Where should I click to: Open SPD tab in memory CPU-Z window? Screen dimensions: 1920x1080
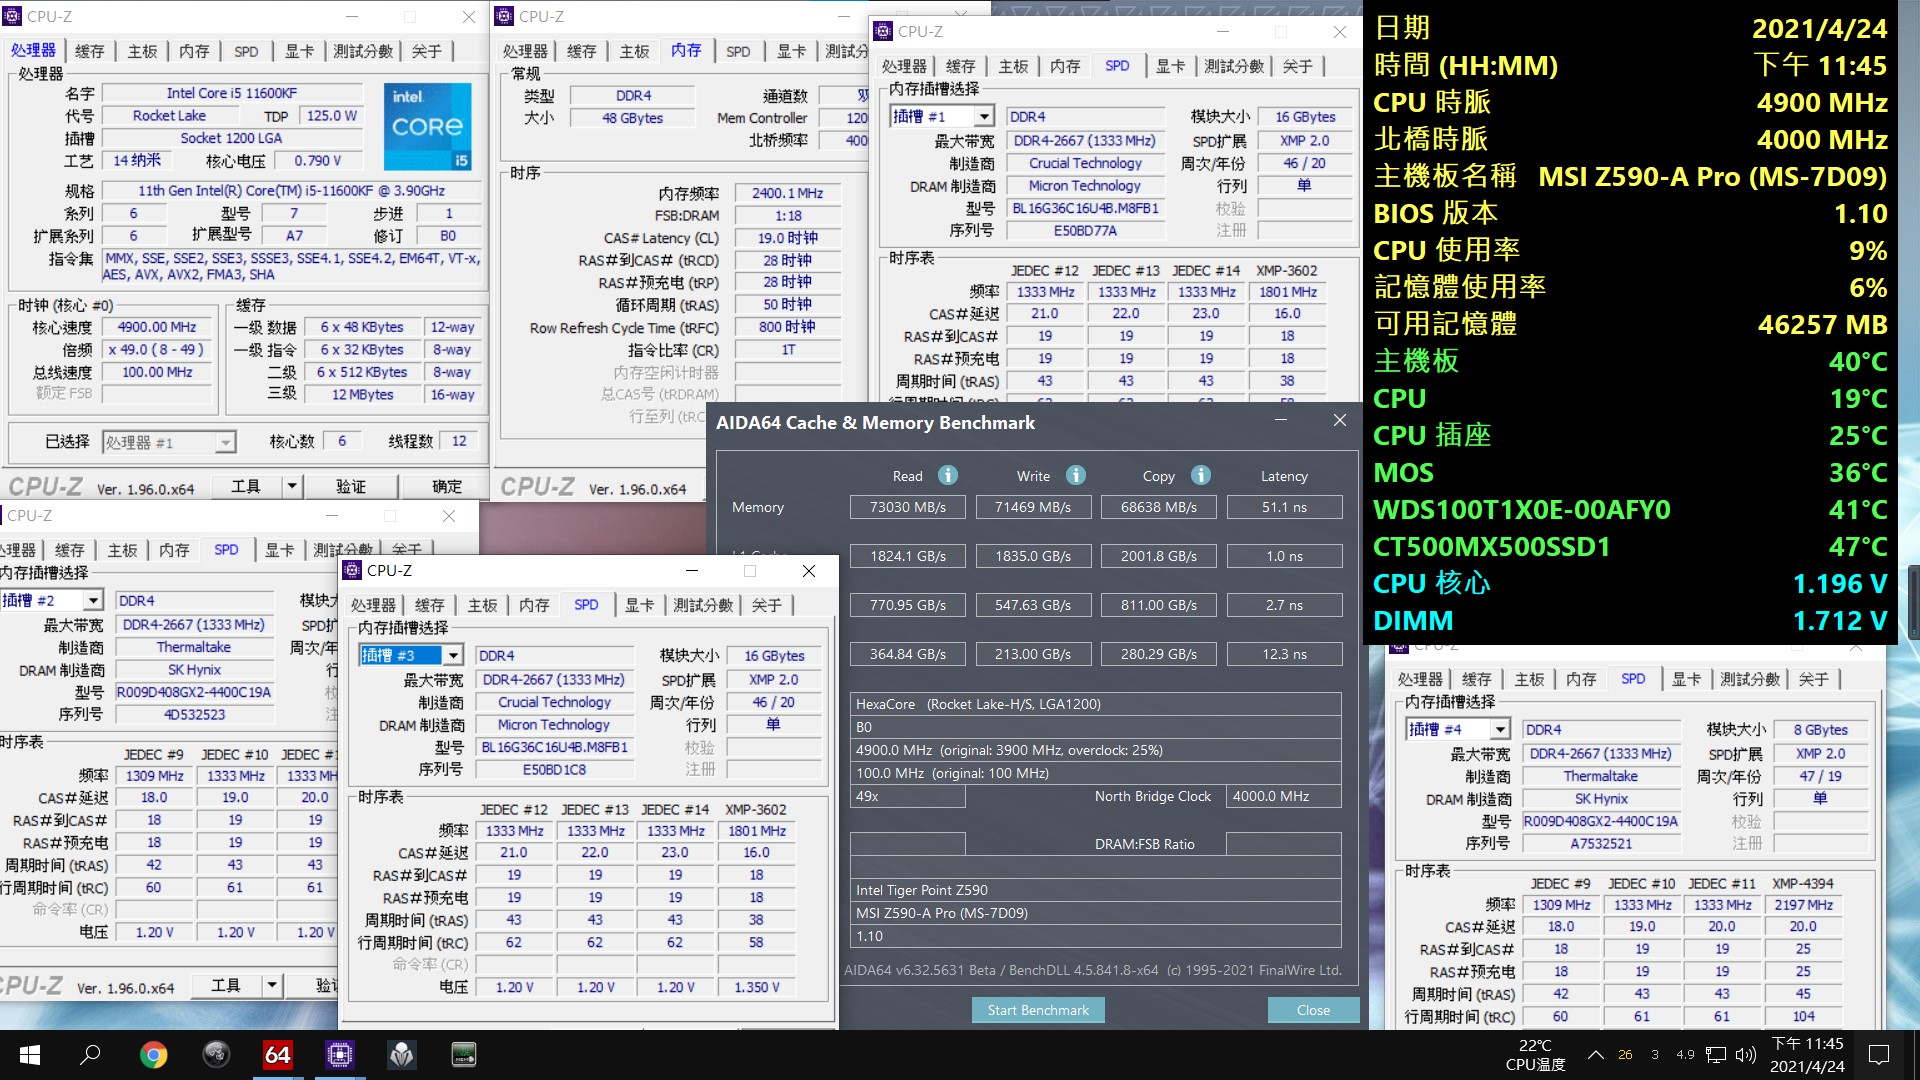click(738, 51)
